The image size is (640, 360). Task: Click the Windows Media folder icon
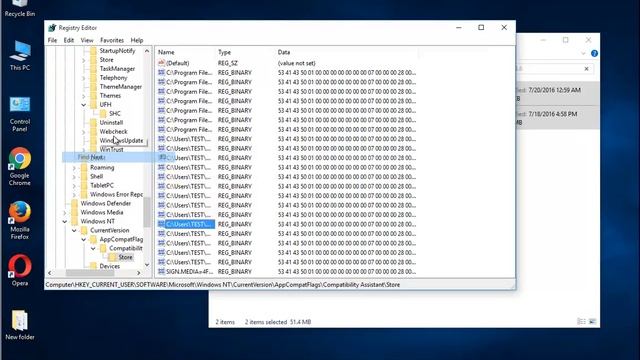coord(74,212)
